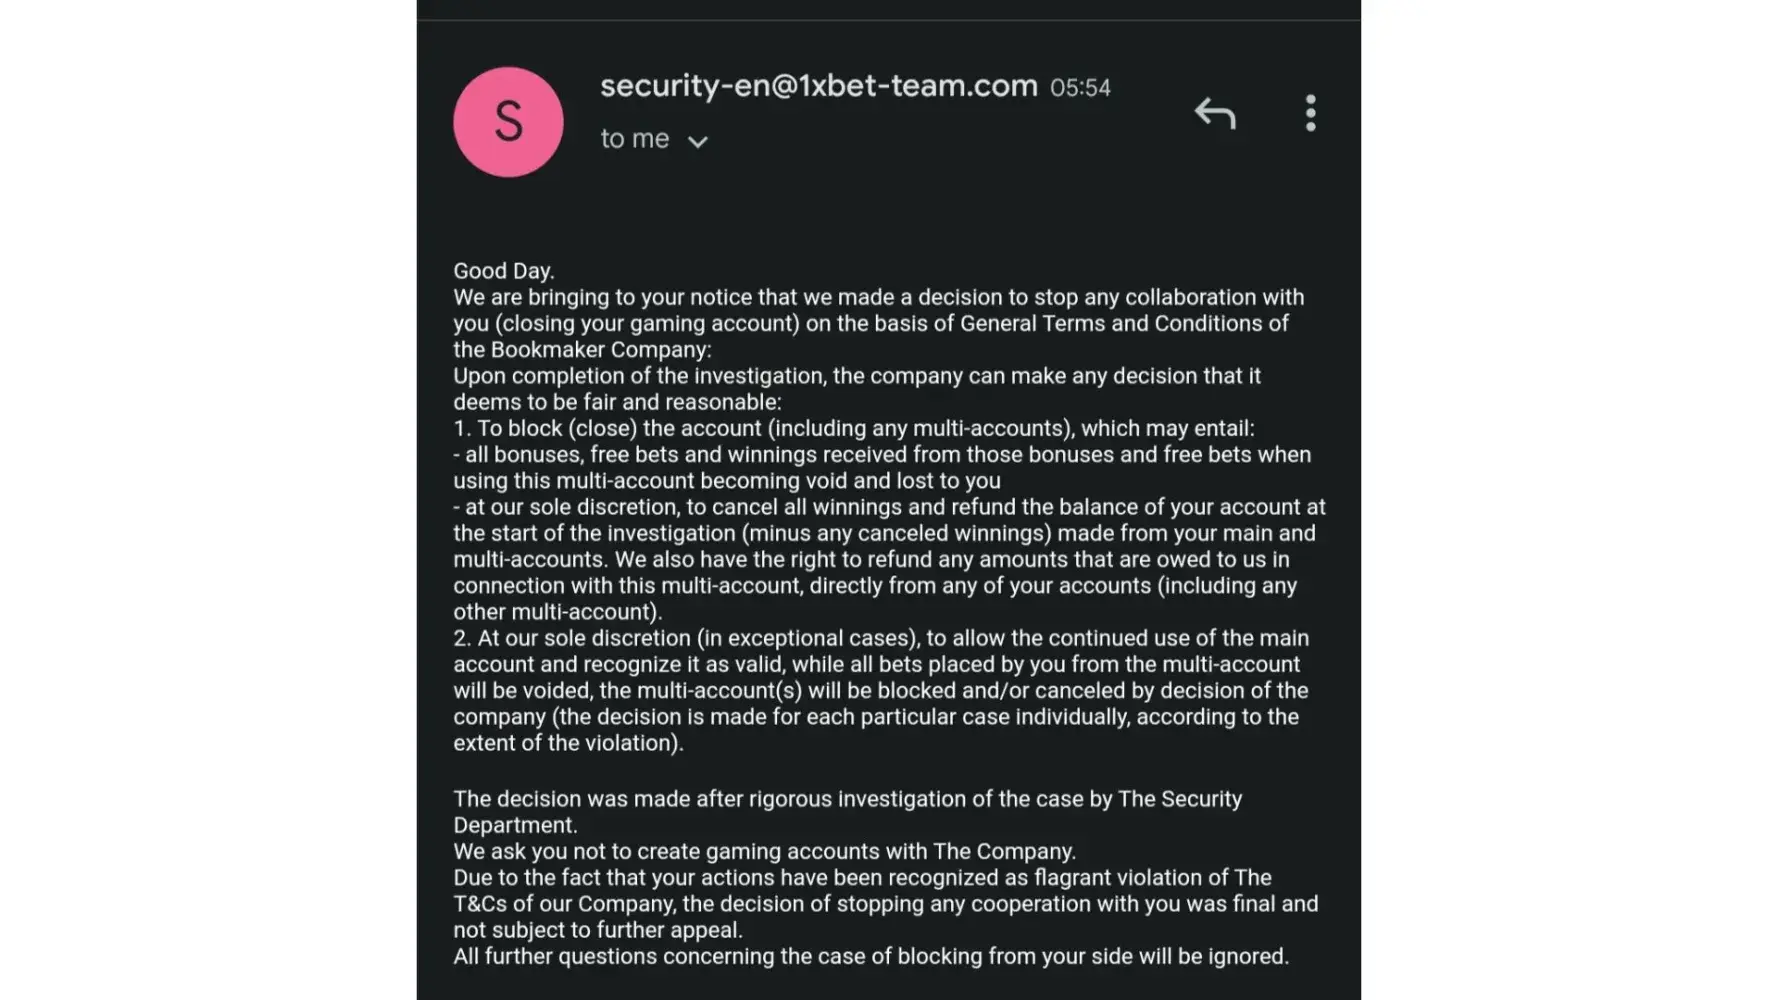This screenshot has height=1000, width=1778.
Task: Expand recipient details chevron next to 'to me'
Action: click(698, 142)
